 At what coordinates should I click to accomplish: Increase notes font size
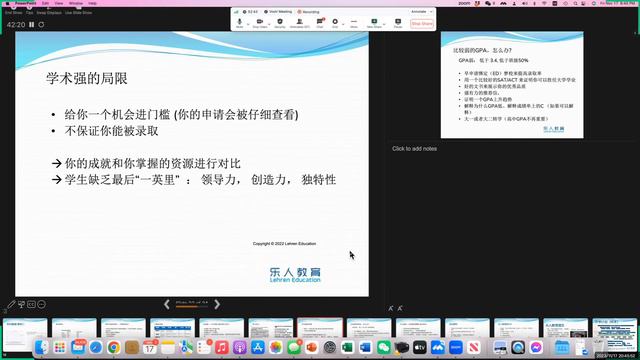(400, 309)
